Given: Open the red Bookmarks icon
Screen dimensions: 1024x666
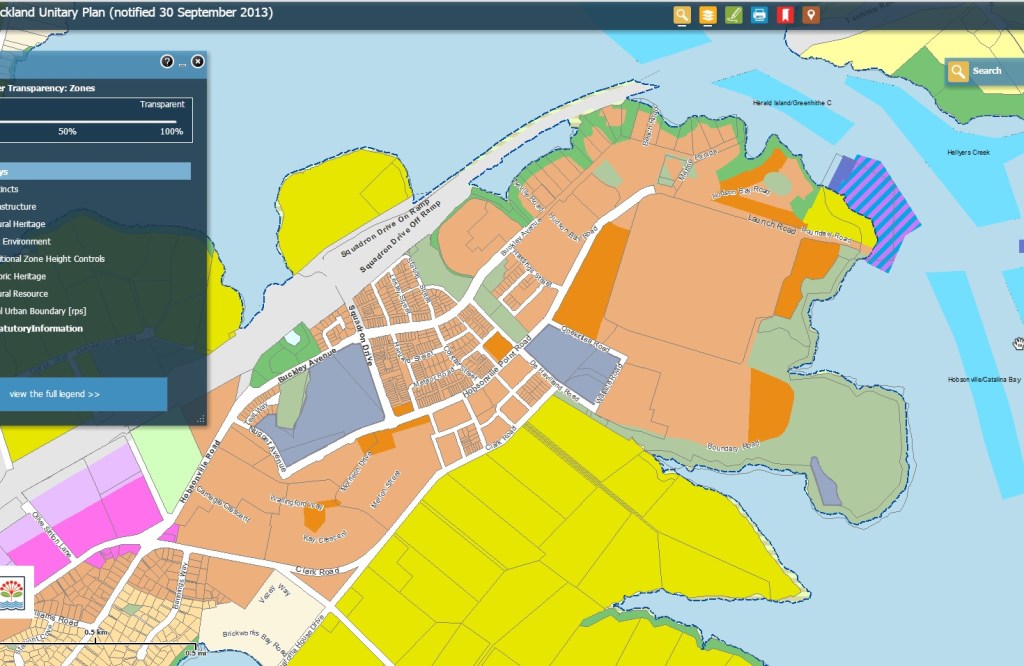Looking at the screenshot, I should point(785,14).
